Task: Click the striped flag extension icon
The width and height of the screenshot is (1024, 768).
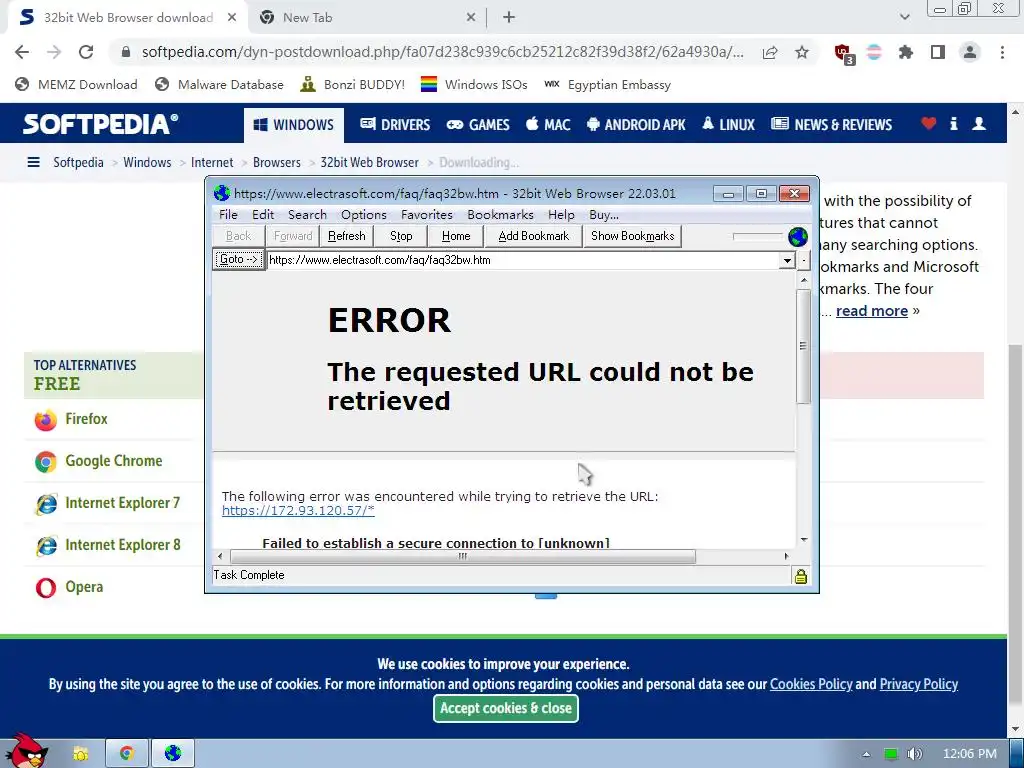Action: (x=874, y=52)
